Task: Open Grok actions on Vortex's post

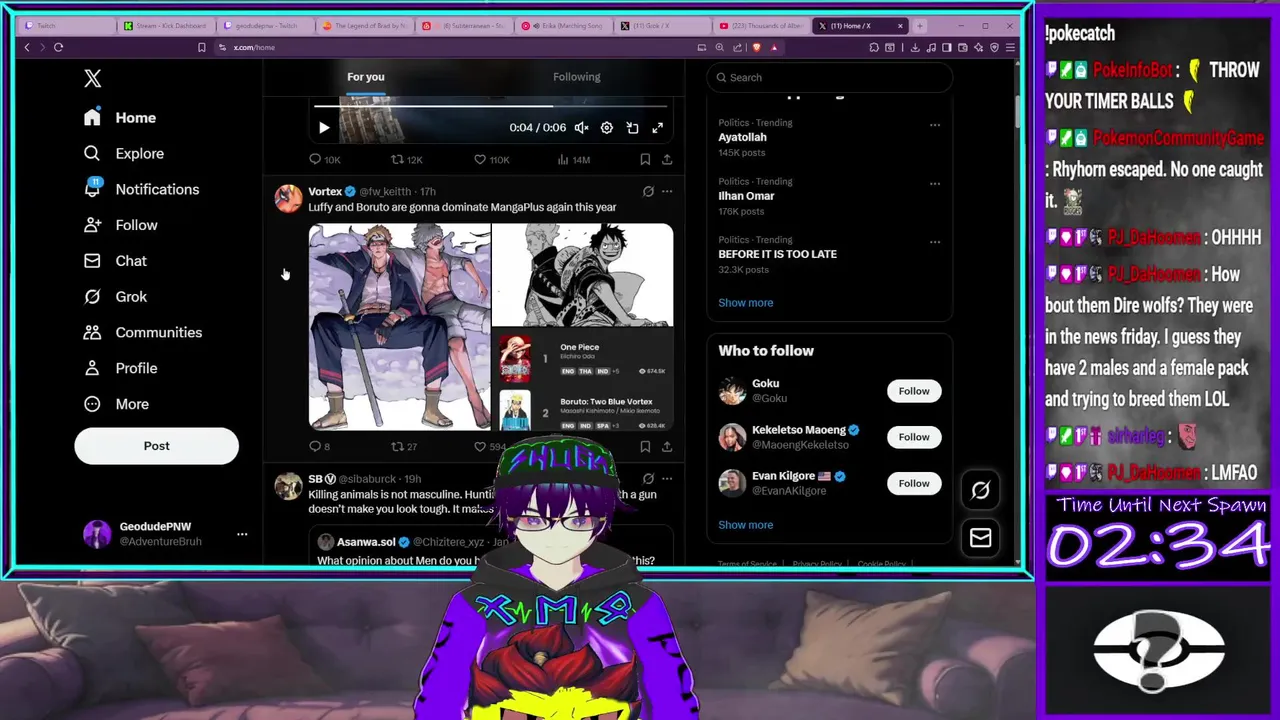Action: (x=648, y=191)
